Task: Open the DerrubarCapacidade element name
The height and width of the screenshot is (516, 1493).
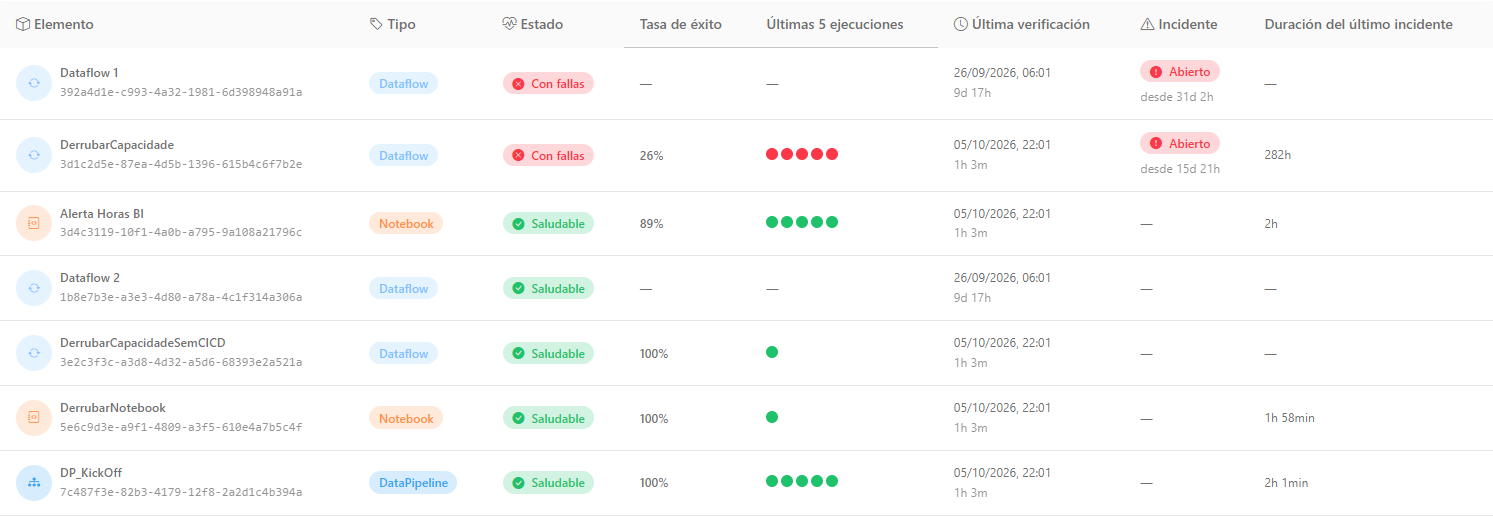Action: coord(117,145)
